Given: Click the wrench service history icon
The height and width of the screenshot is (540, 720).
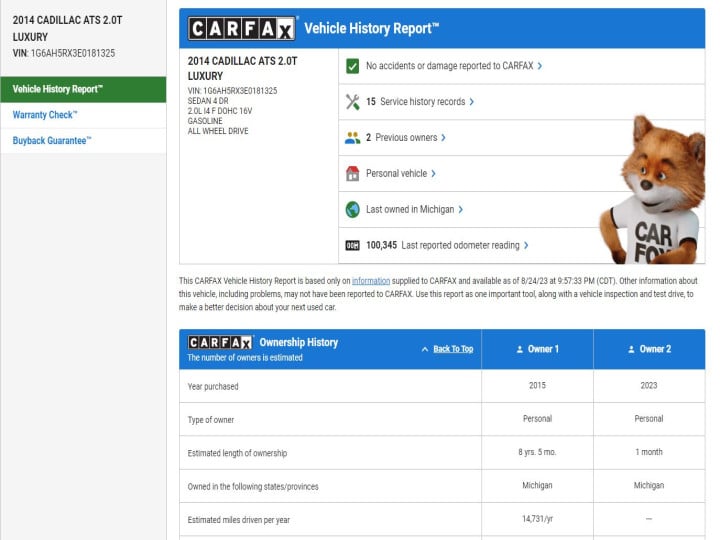Looking at the screenshot, I should click(x=352, y=102).
